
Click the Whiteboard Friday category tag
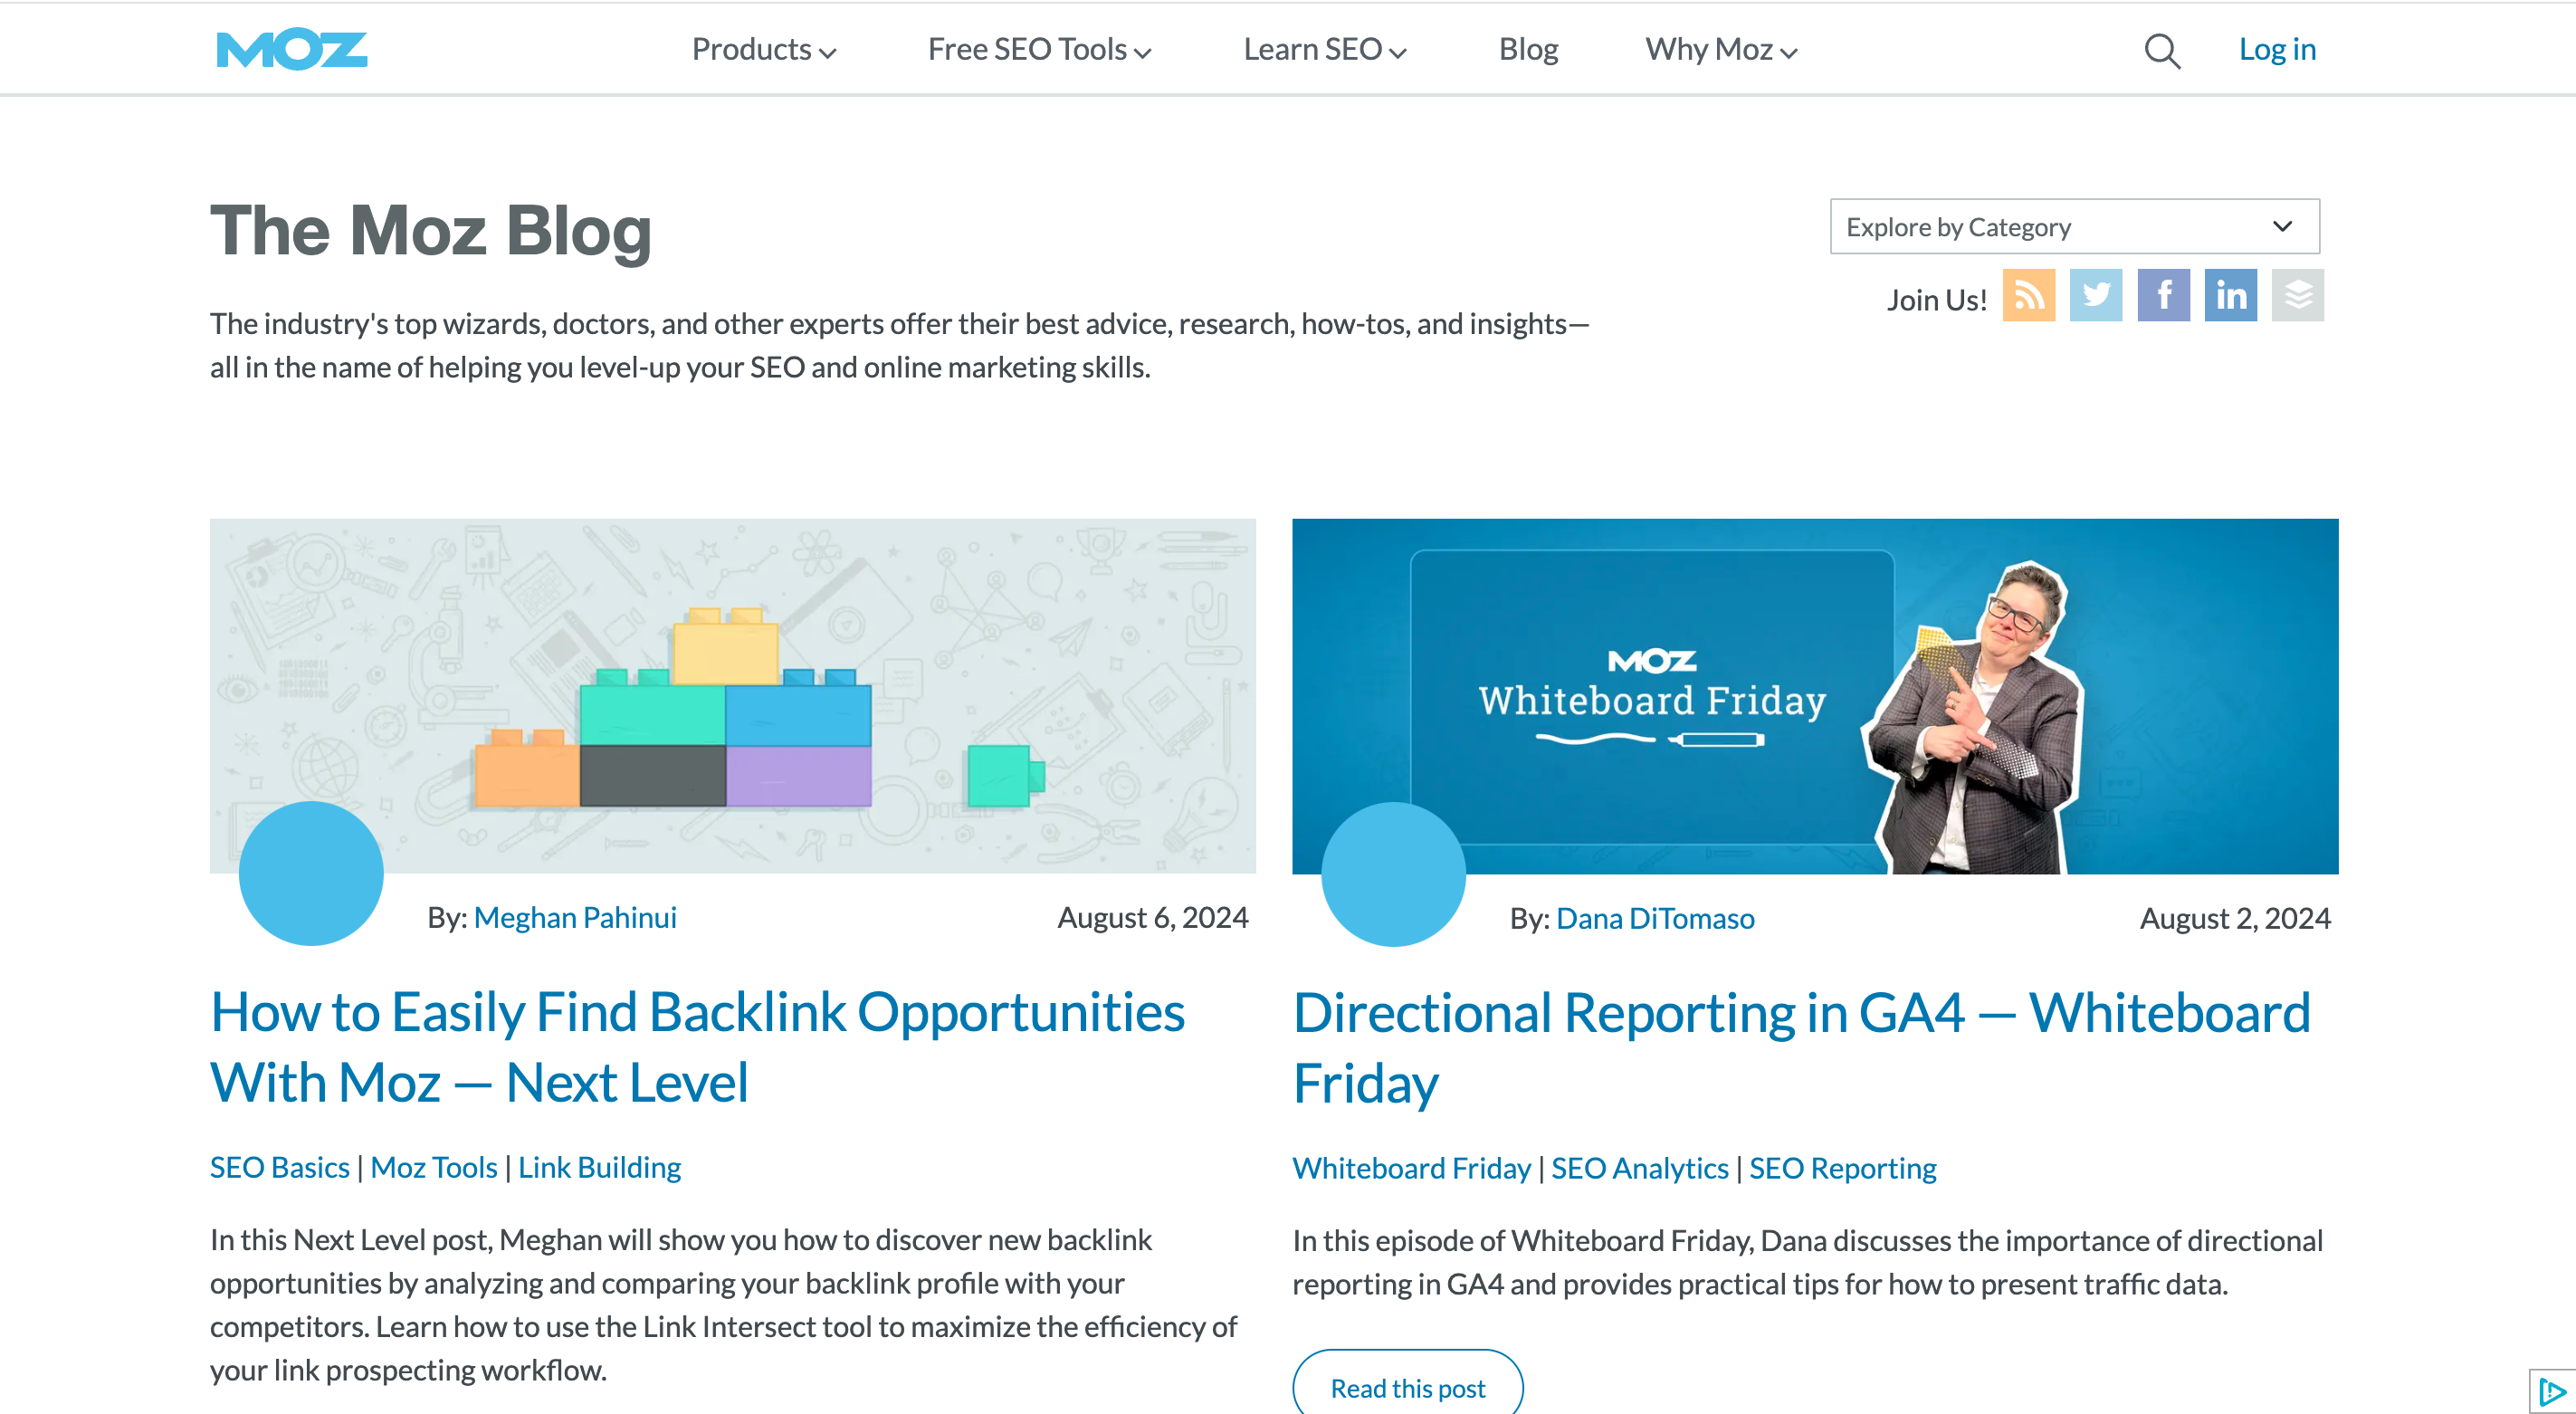(1410, 1167)
